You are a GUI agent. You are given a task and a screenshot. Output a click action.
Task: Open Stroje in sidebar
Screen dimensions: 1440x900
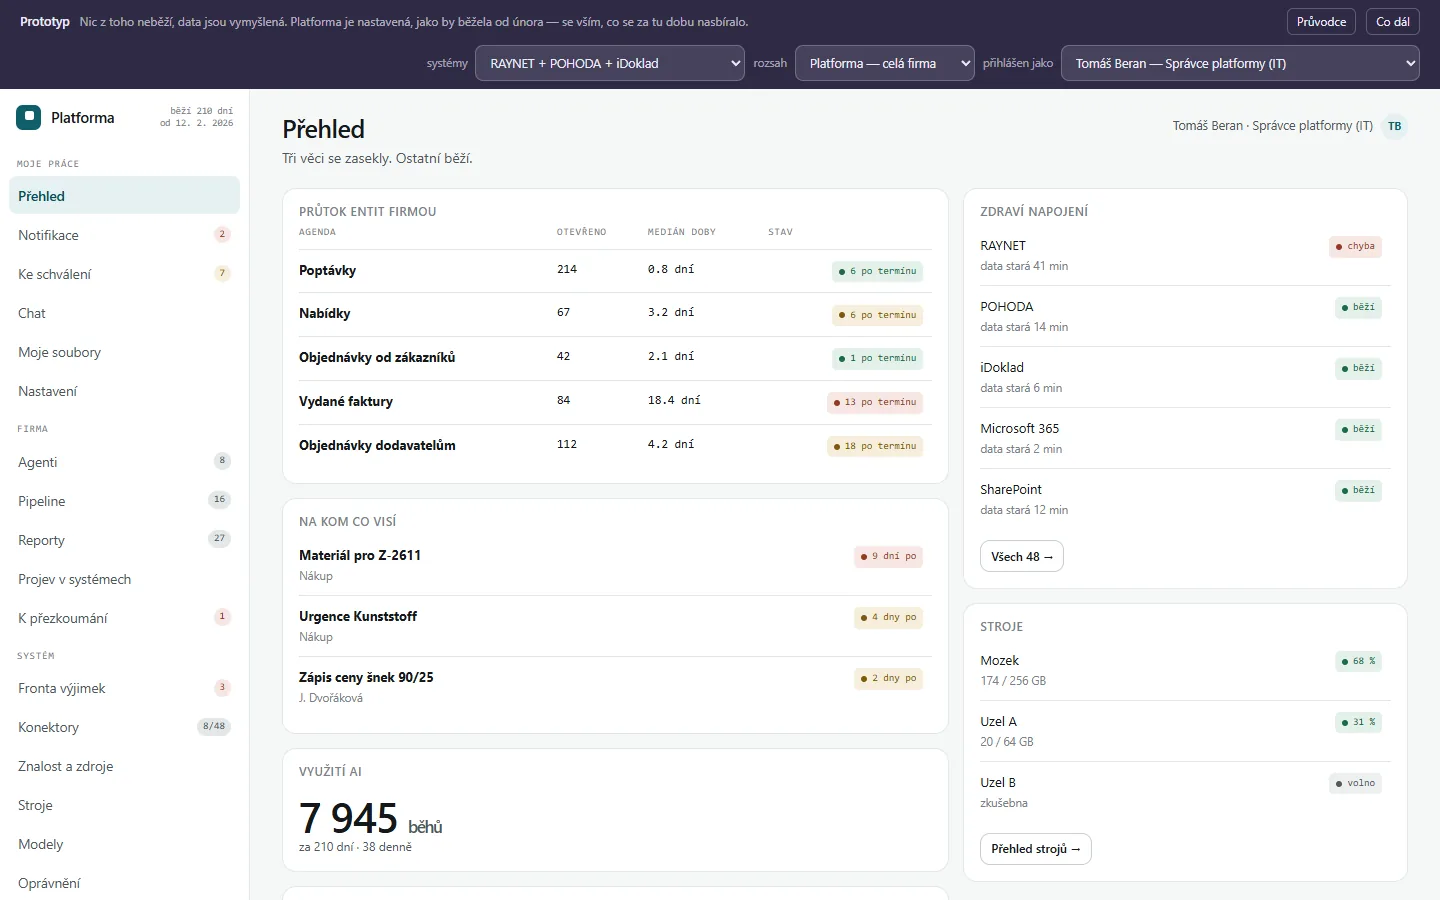[124, 805]
